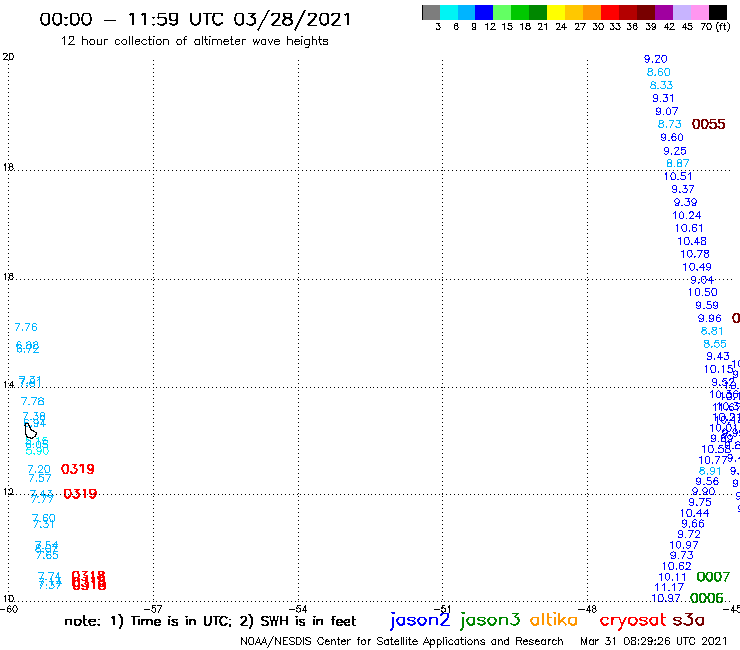Click the wave height value 9.37
The height and width of the screenshot is (650, 740).
click(682, 189)
